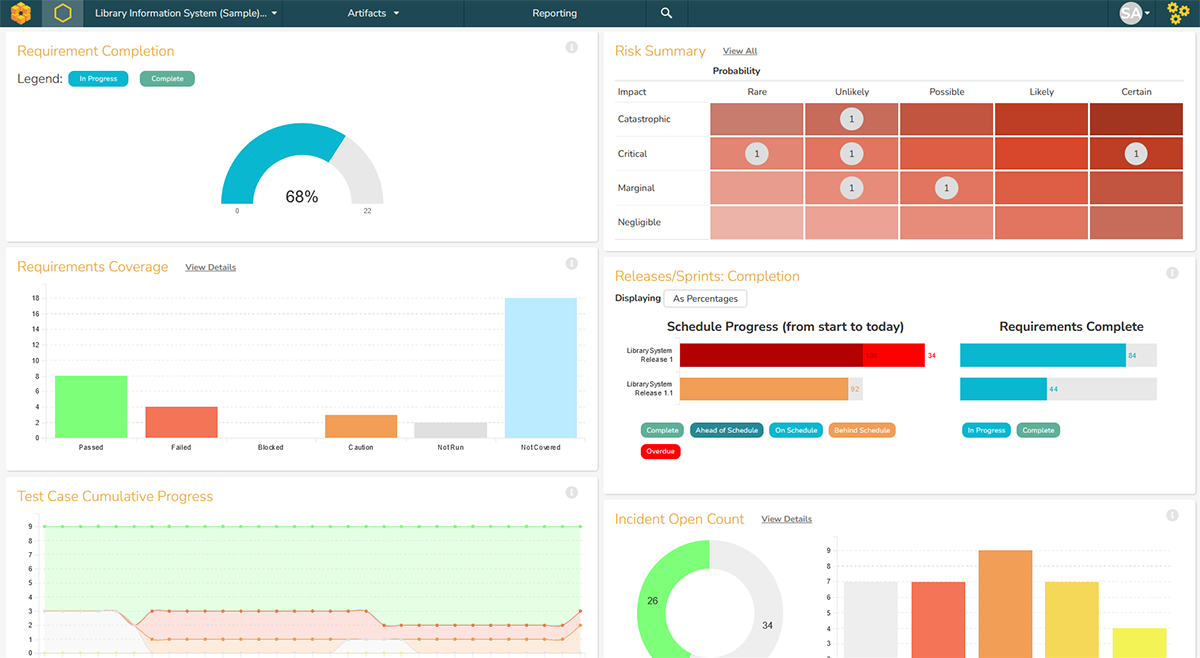Open the As Percentages display dropdown
Screen dimensions: 1200x658
click(705, 299)
